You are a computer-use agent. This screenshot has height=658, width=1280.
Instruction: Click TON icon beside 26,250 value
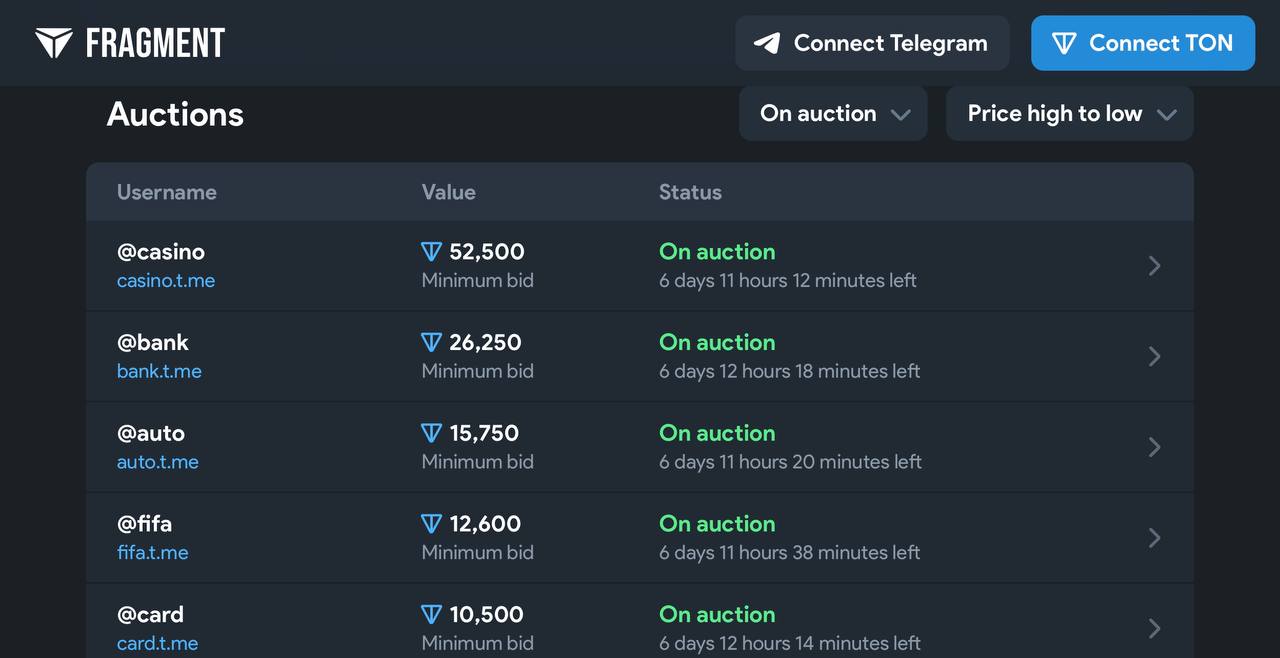click(431, 343)
